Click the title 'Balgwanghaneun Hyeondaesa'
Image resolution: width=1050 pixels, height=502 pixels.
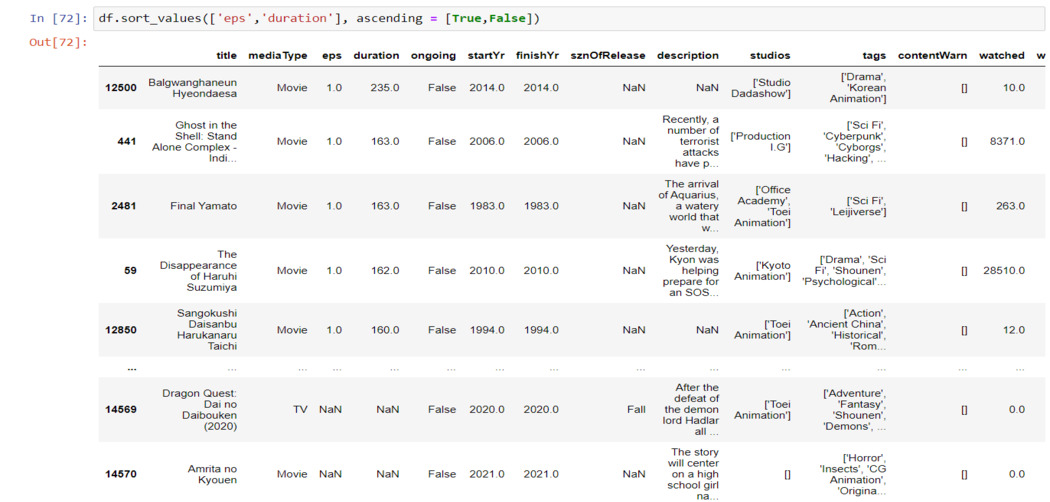193,88
